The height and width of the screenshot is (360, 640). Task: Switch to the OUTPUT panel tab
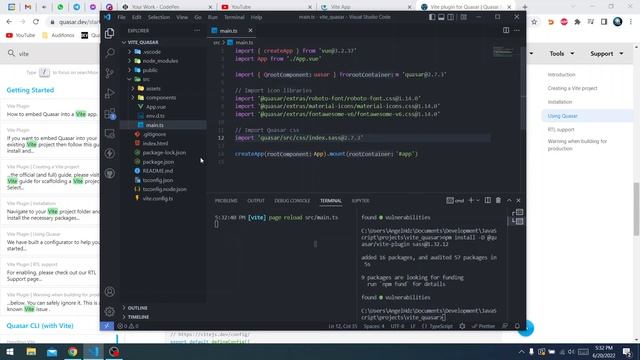[x=256, y=201]
